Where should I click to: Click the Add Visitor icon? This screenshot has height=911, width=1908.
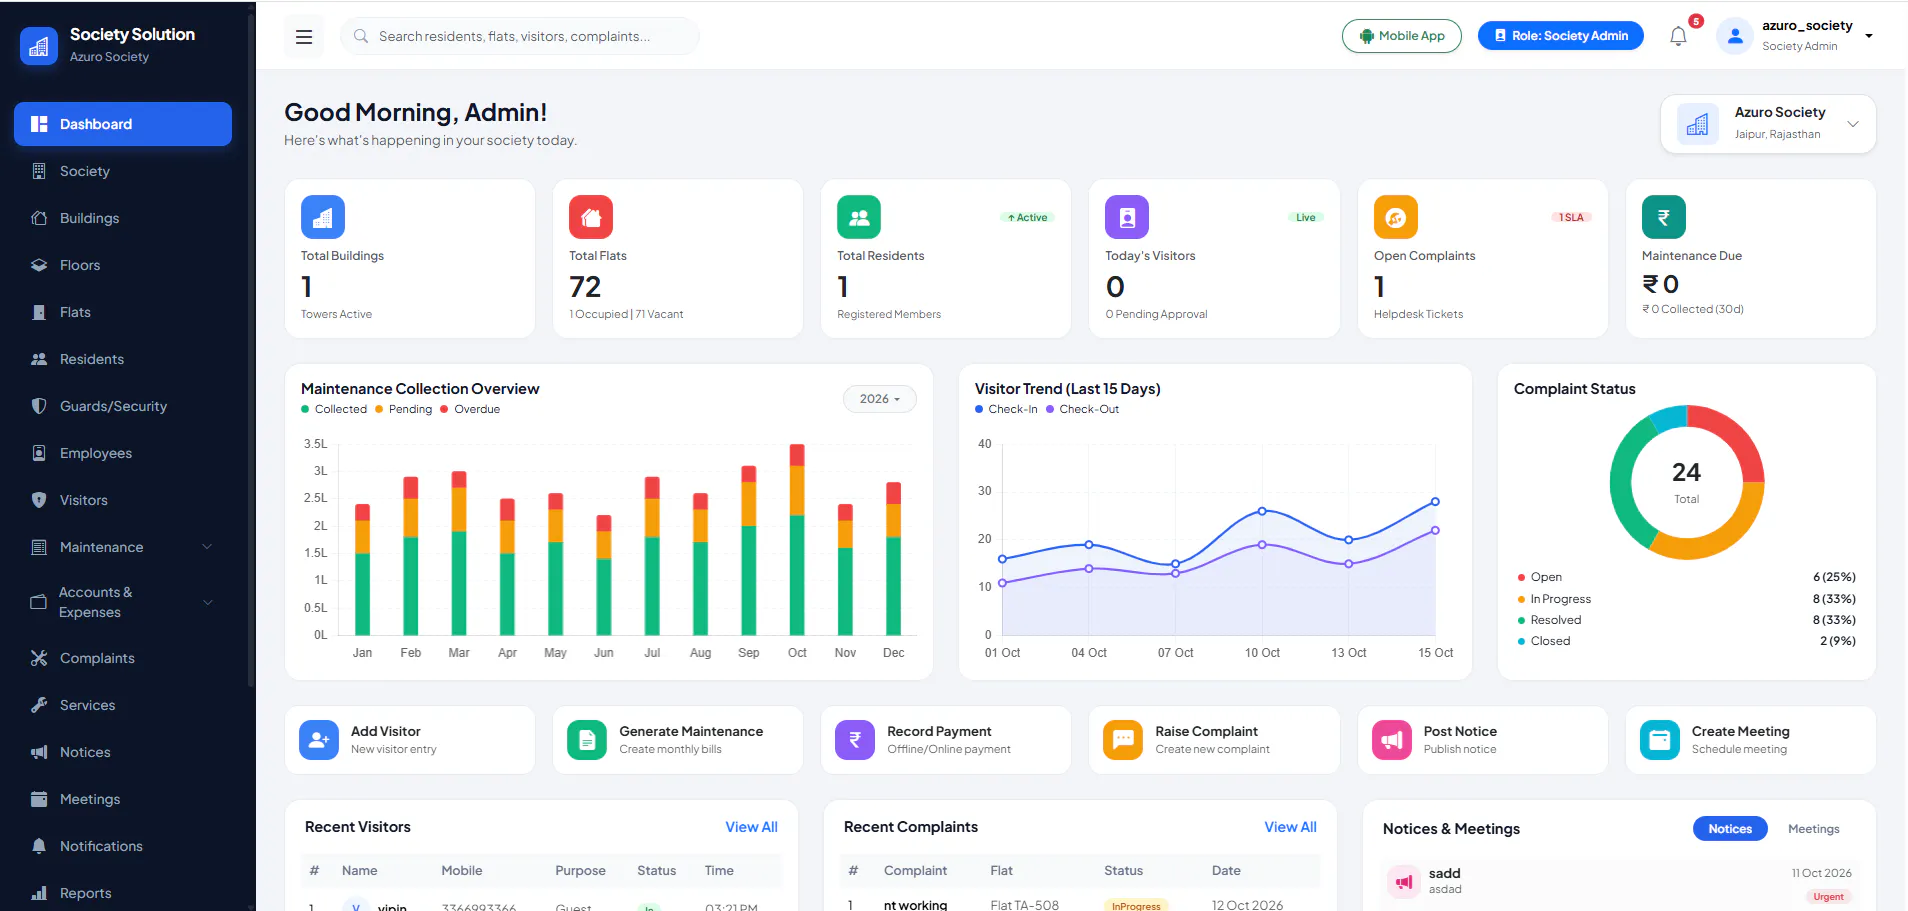[x=319, y=740]
